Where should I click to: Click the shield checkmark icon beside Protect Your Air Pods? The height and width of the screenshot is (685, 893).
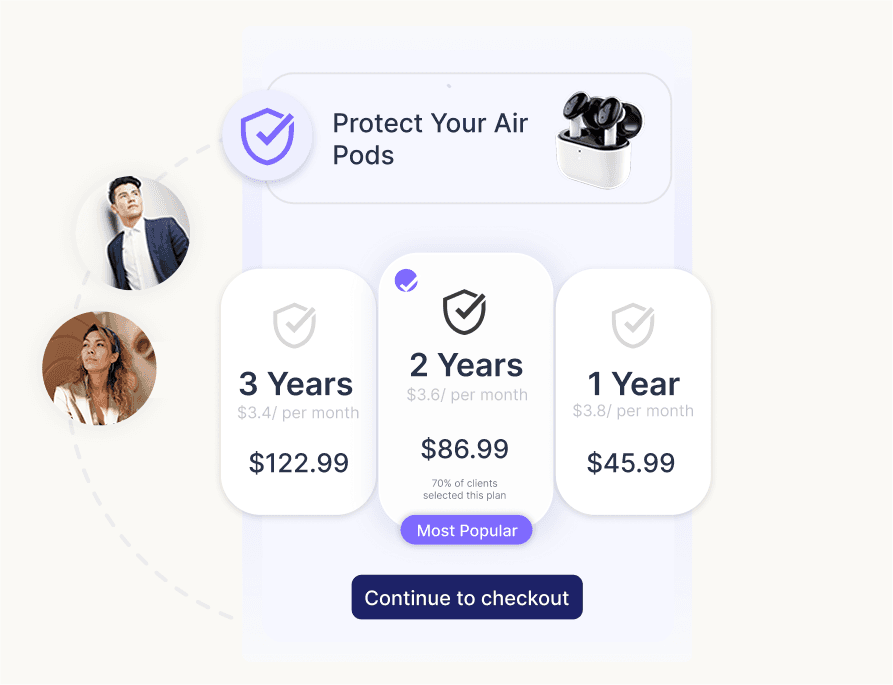[268, 136]
